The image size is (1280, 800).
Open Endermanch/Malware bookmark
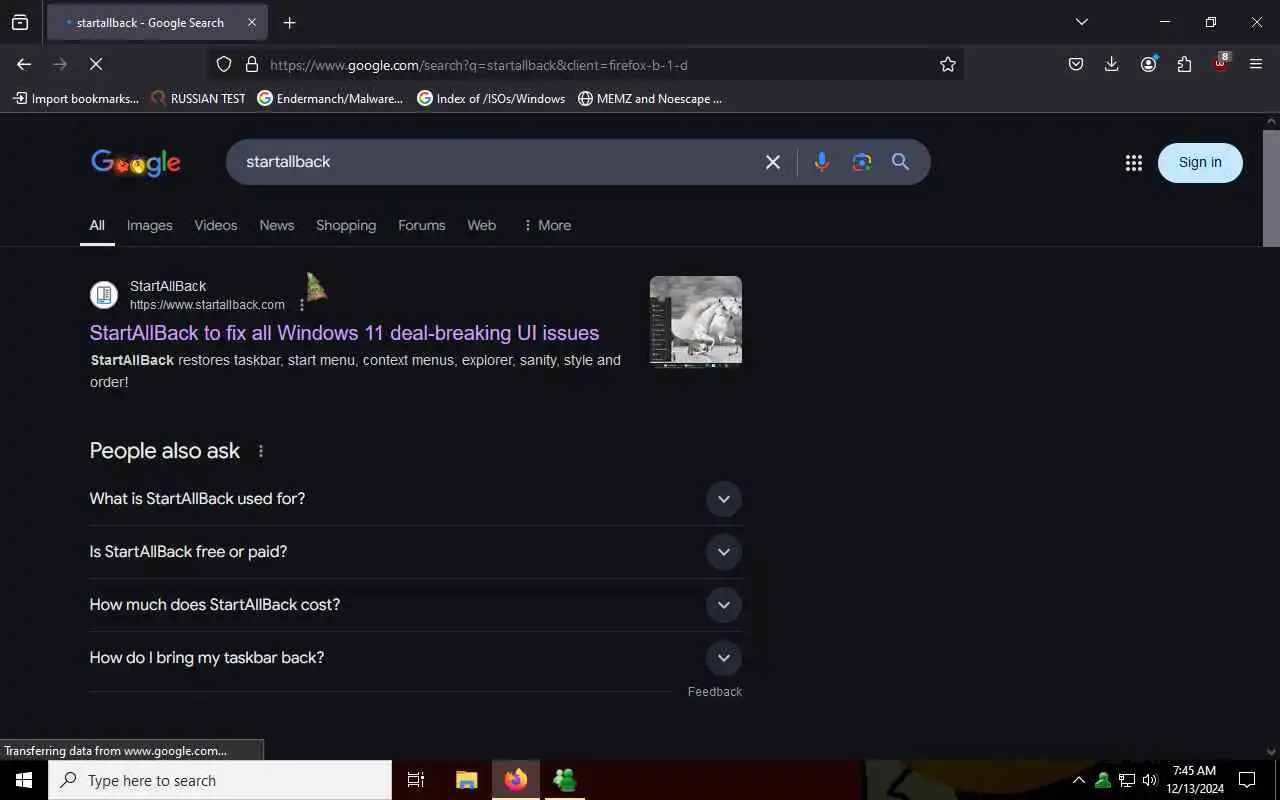pyautogui.click(x=330, y=98)
